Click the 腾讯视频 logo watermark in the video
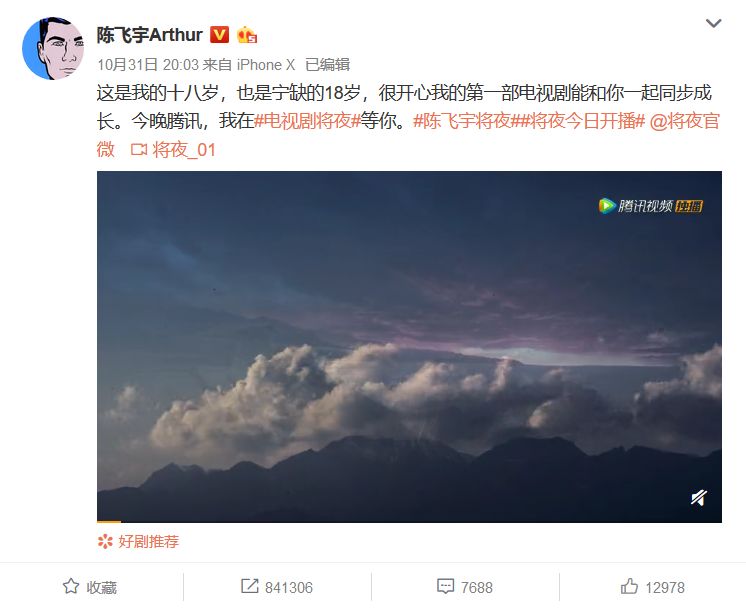The width and height of the screenshot is (746, 610). pyautogui.click(x=650, y=206)
